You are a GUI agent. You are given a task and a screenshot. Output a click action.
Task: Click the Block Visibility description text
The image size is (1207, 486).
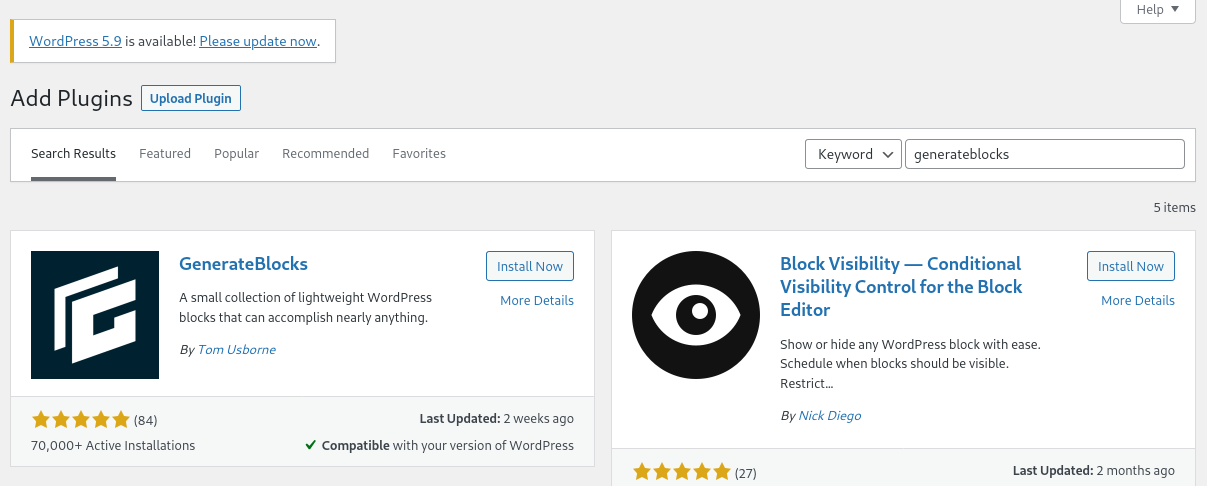(910, 363)
